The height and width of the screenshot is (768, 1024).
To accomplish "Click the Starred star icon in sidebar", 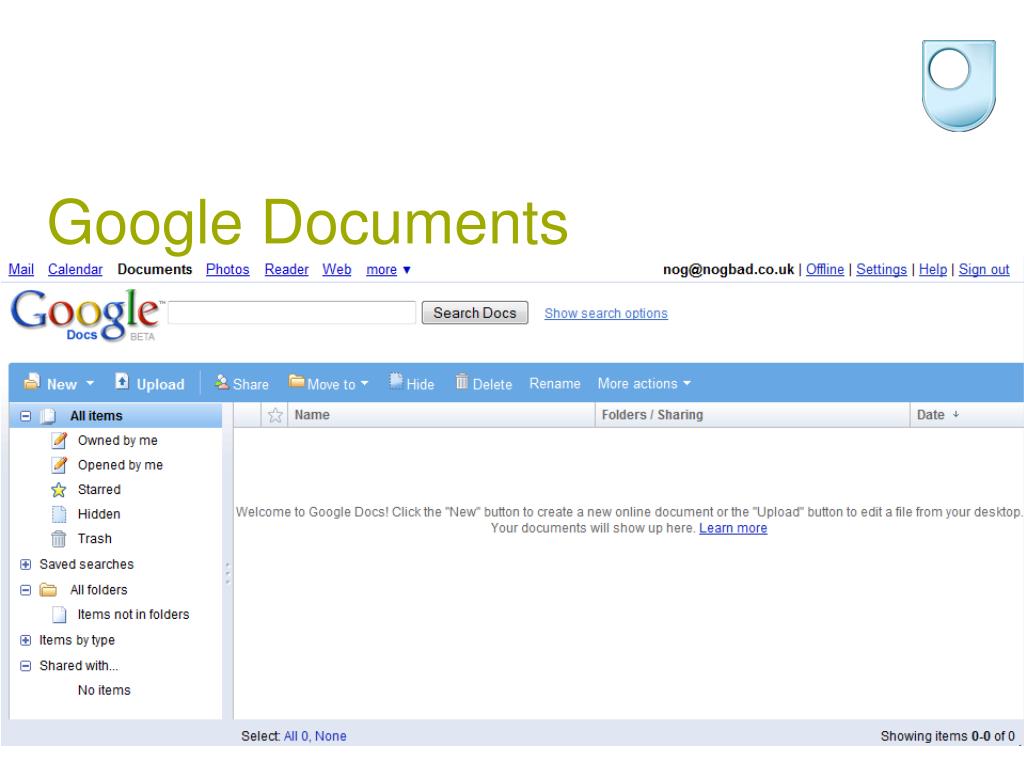I will 59,489.
